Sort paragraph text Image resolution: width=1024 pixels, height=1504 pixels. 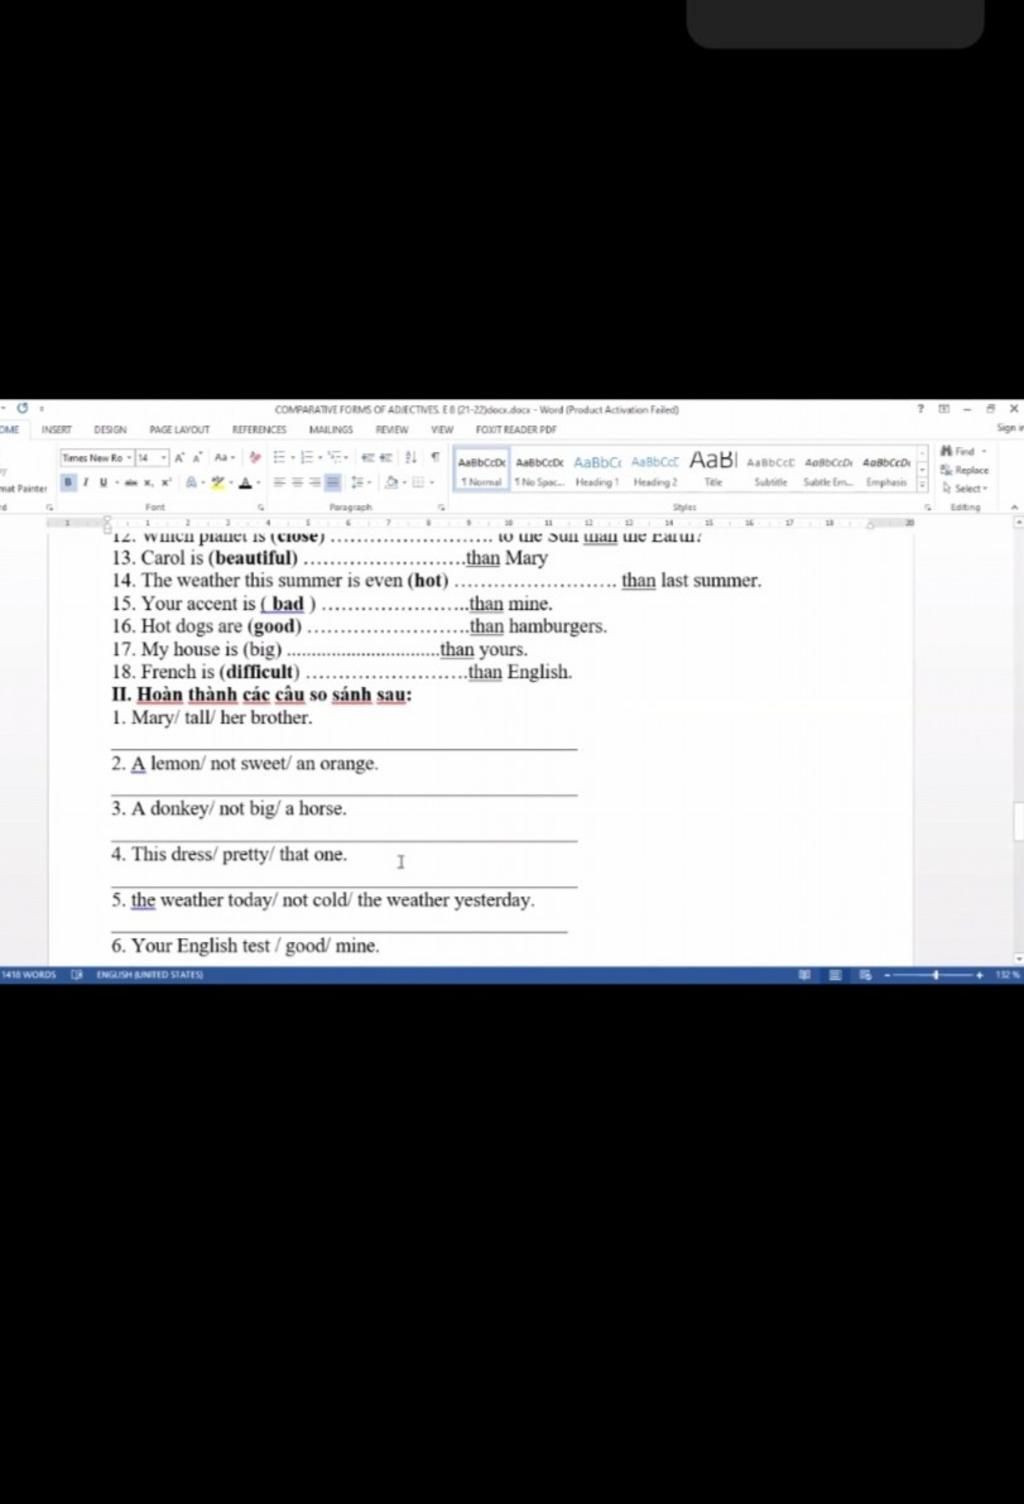coord(411,457)
